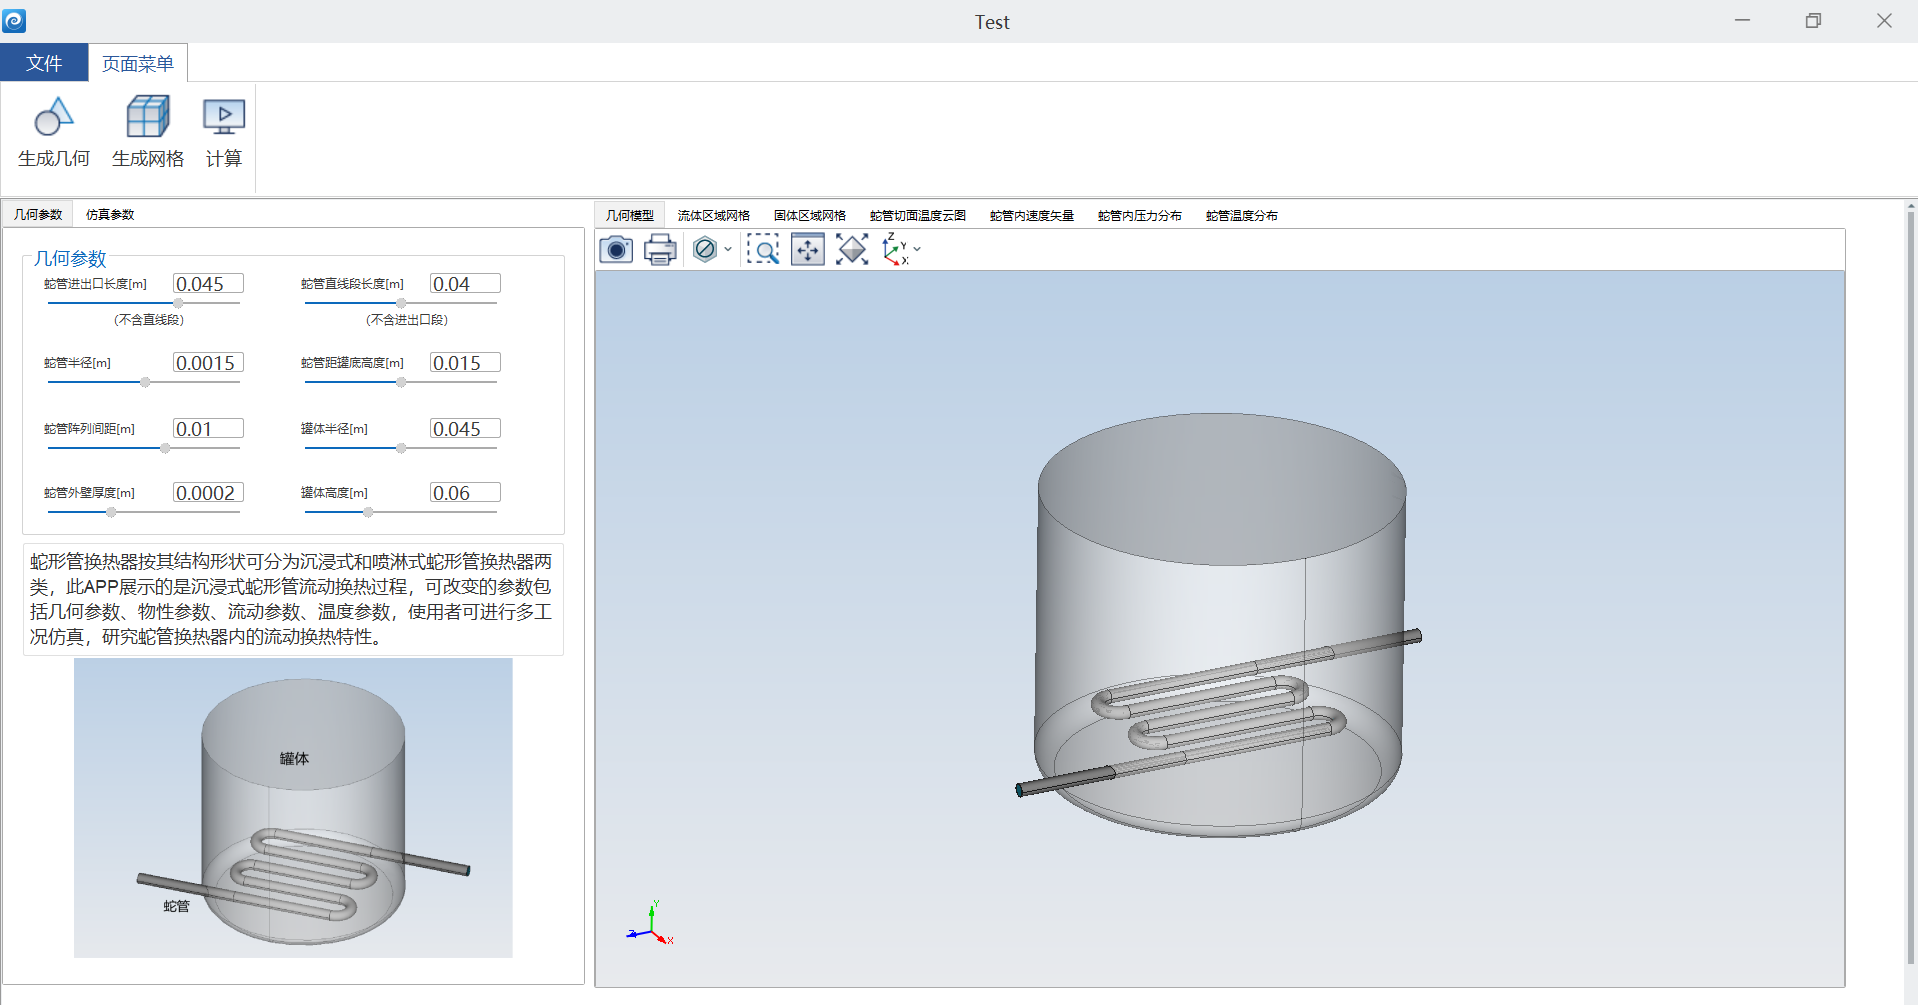This screenshot has height=1005, width=1918.
Task: Switch to 仿真参数 tab
Action: coord(110,214)
